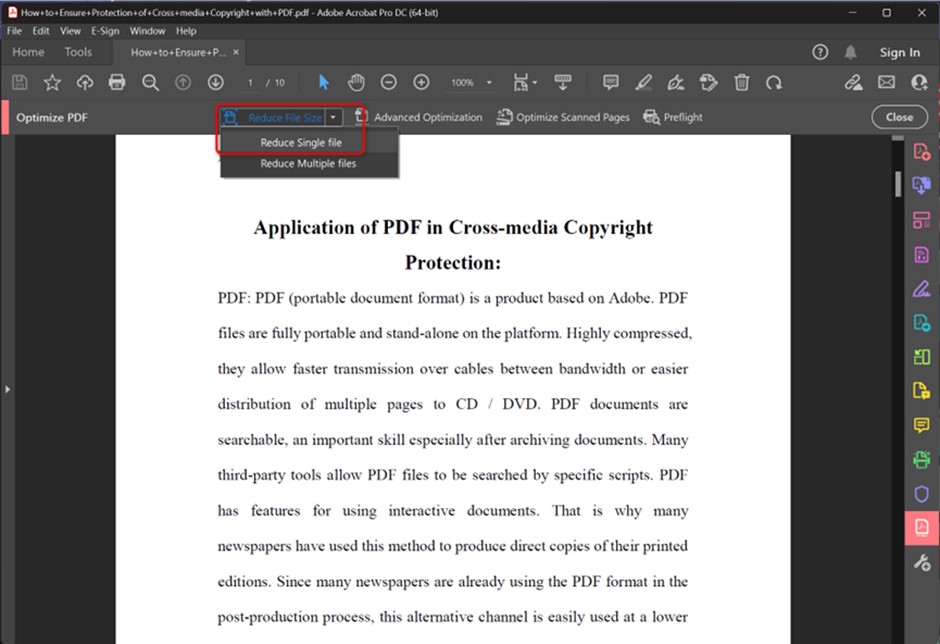Add a sticky note comment
The width and height of the screenshot is (940, 644).
click(x=610, y=82)
